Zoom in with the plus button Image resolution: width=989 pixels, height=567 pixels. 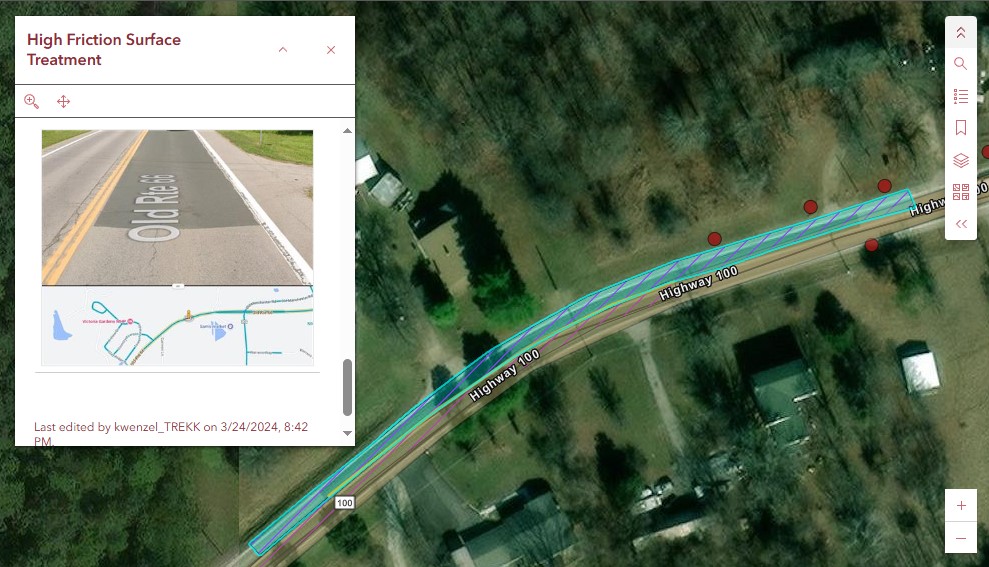click(961, 505)
